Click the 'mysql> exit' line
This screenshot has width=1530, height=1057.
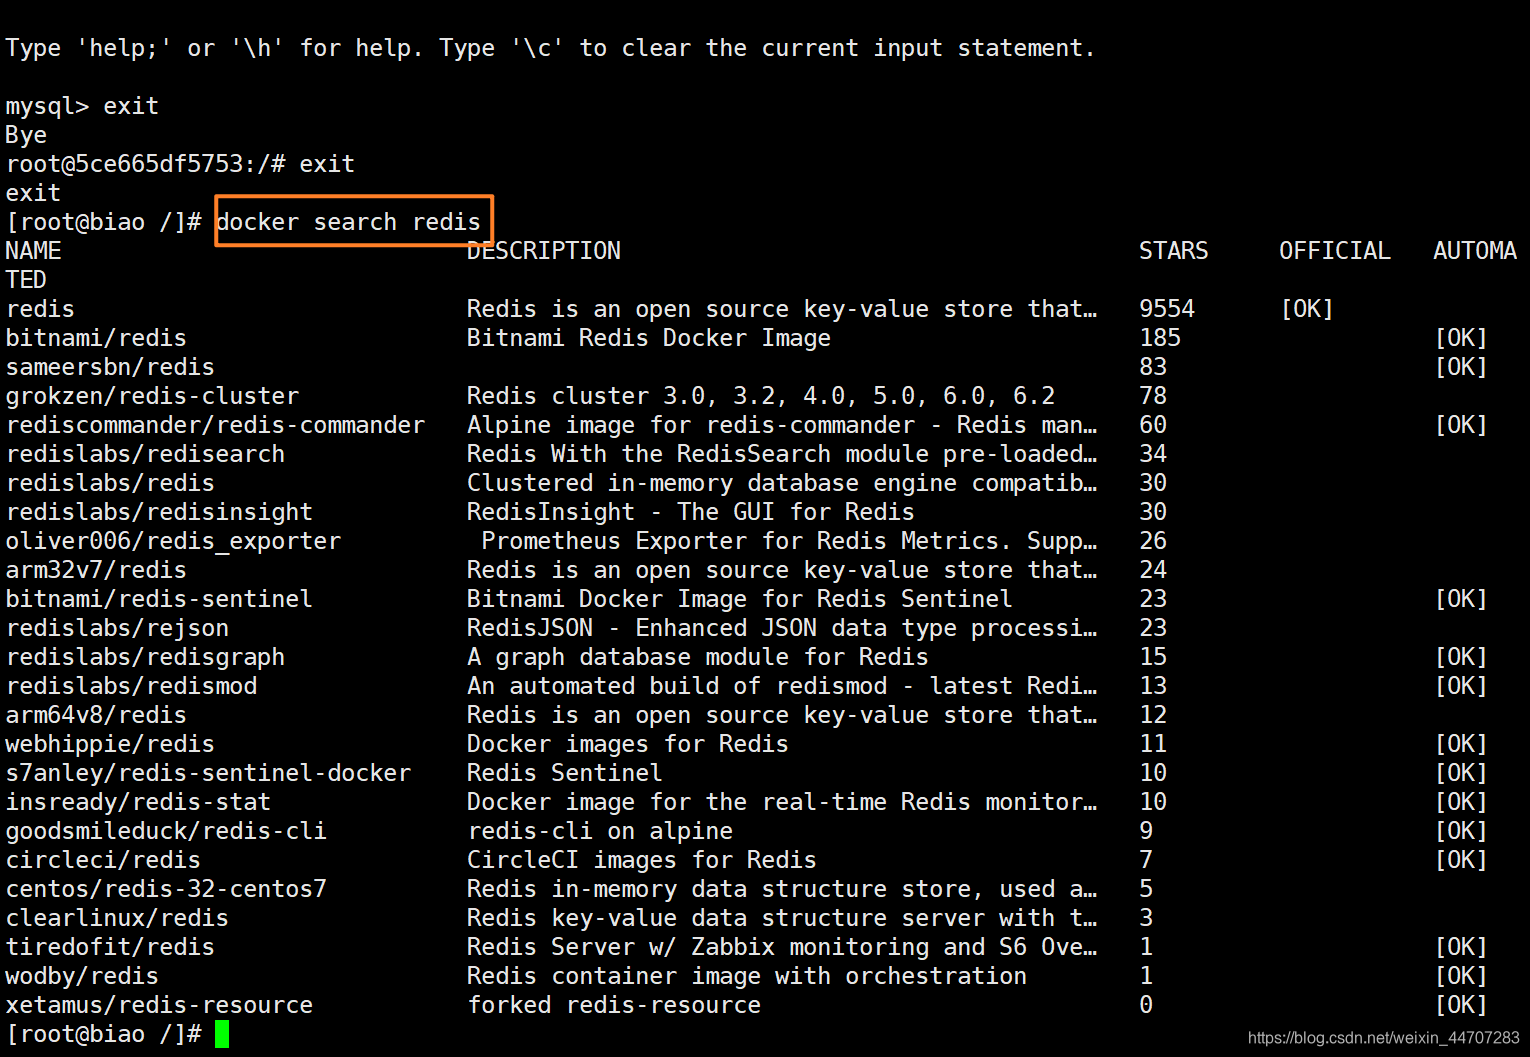(82, 106)
